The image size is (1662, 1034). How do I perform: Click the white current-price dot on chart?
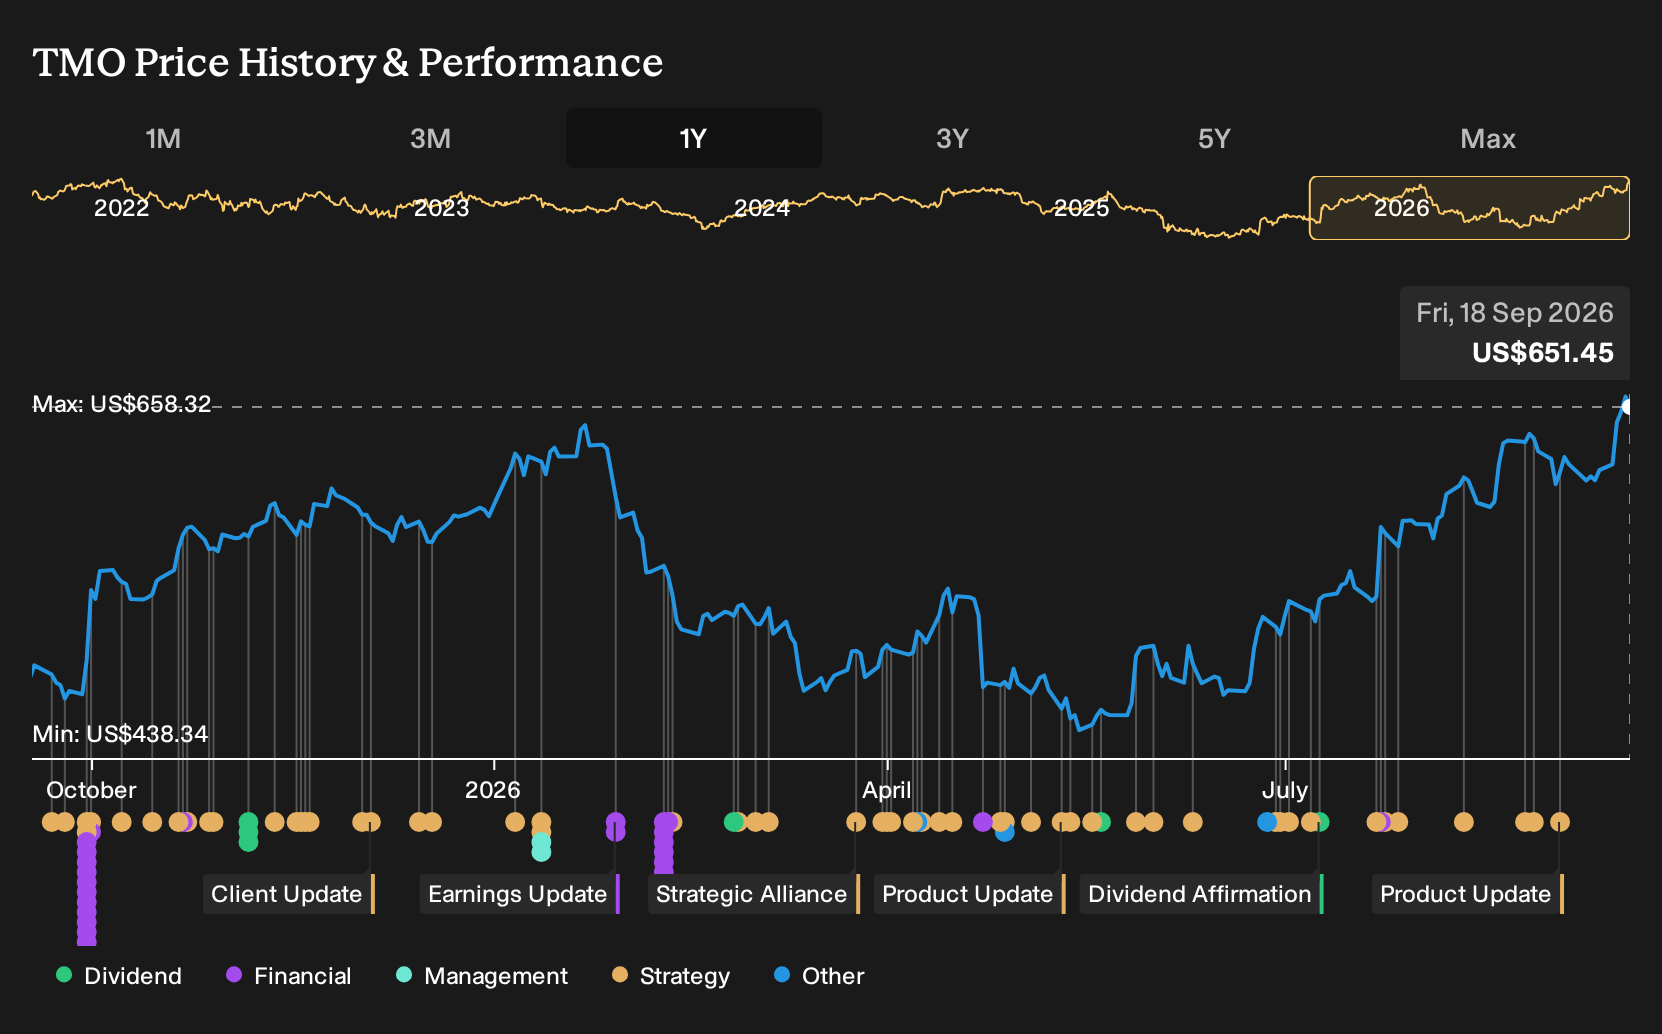tap(1627, 406)
